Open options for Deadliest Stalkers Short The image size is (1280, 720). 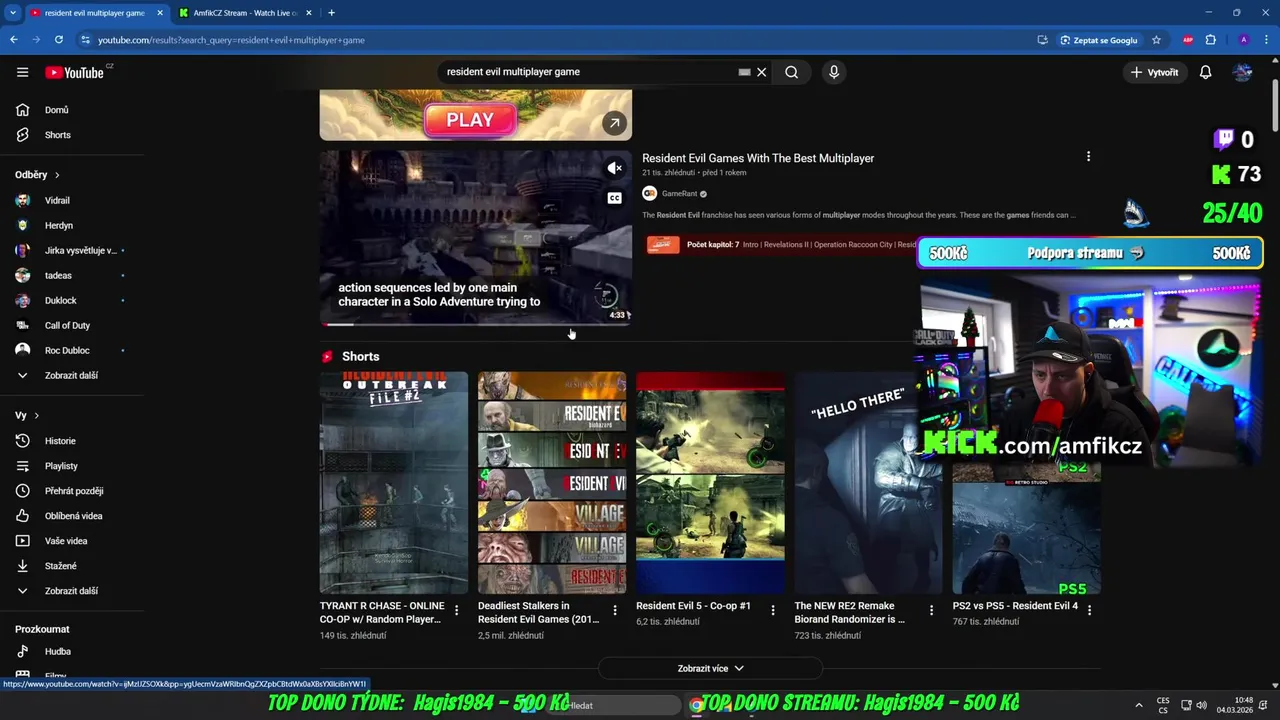[615, 610]
